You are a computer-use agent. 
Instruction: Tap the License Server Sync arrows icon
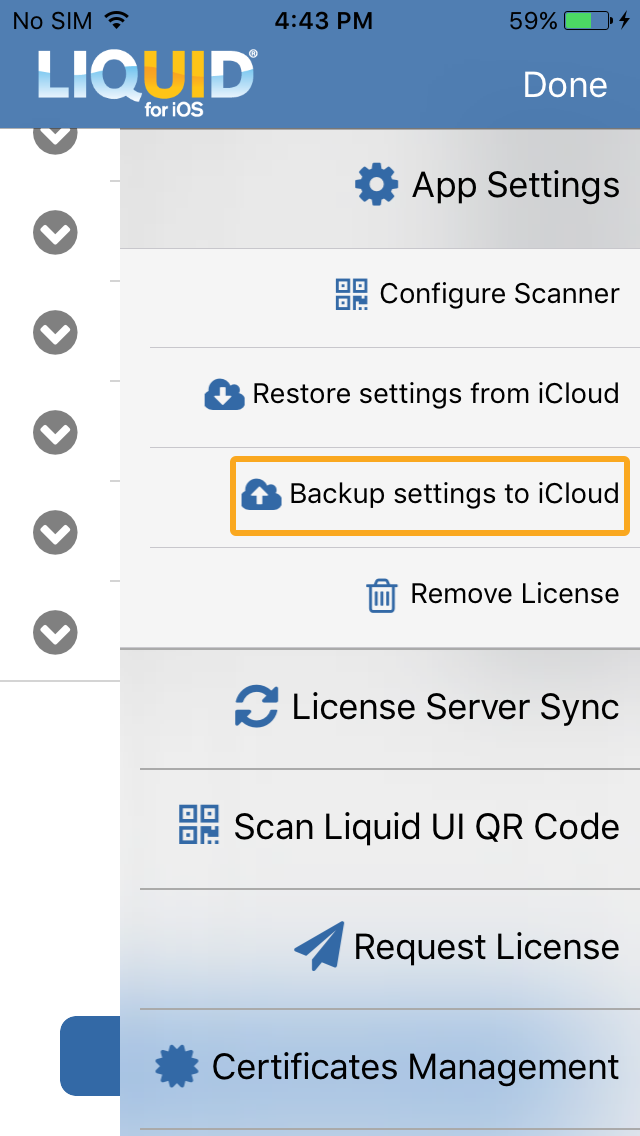pyautogui.click(x=257, y=707)
